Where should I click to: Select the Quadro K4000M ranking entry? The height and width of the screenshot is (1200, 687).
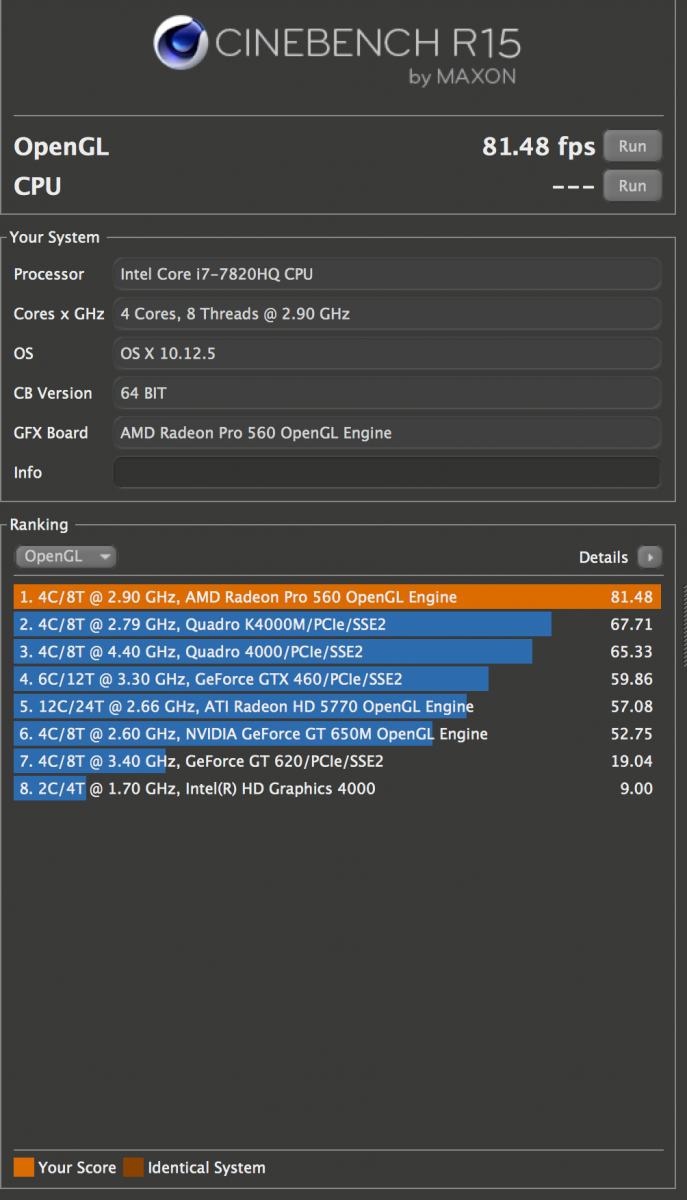tap(280, 624)
